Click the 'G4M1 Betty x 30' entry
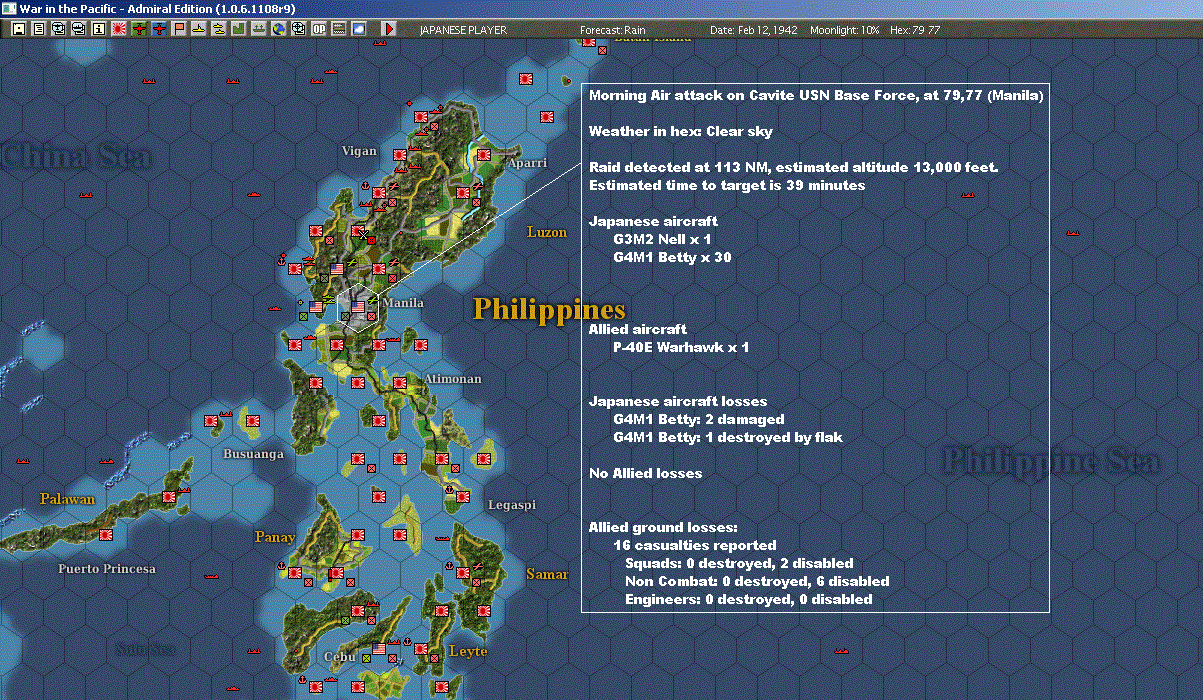 pos(672,257)
